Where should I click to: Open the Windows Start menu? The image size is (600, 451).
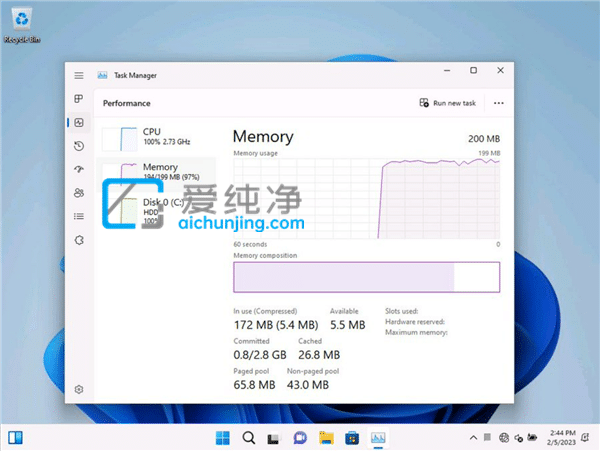223,438
